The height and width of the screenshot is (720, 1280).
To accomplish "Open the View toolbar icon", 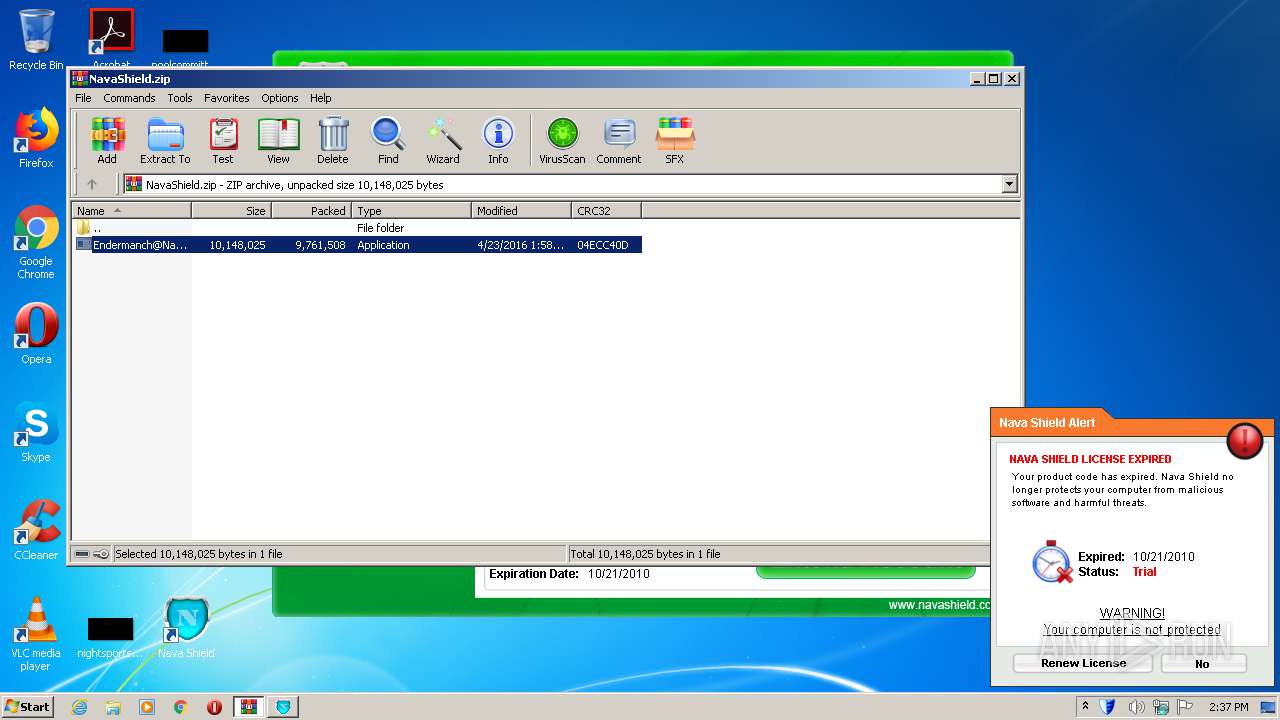I will click(x=278, y=140).
